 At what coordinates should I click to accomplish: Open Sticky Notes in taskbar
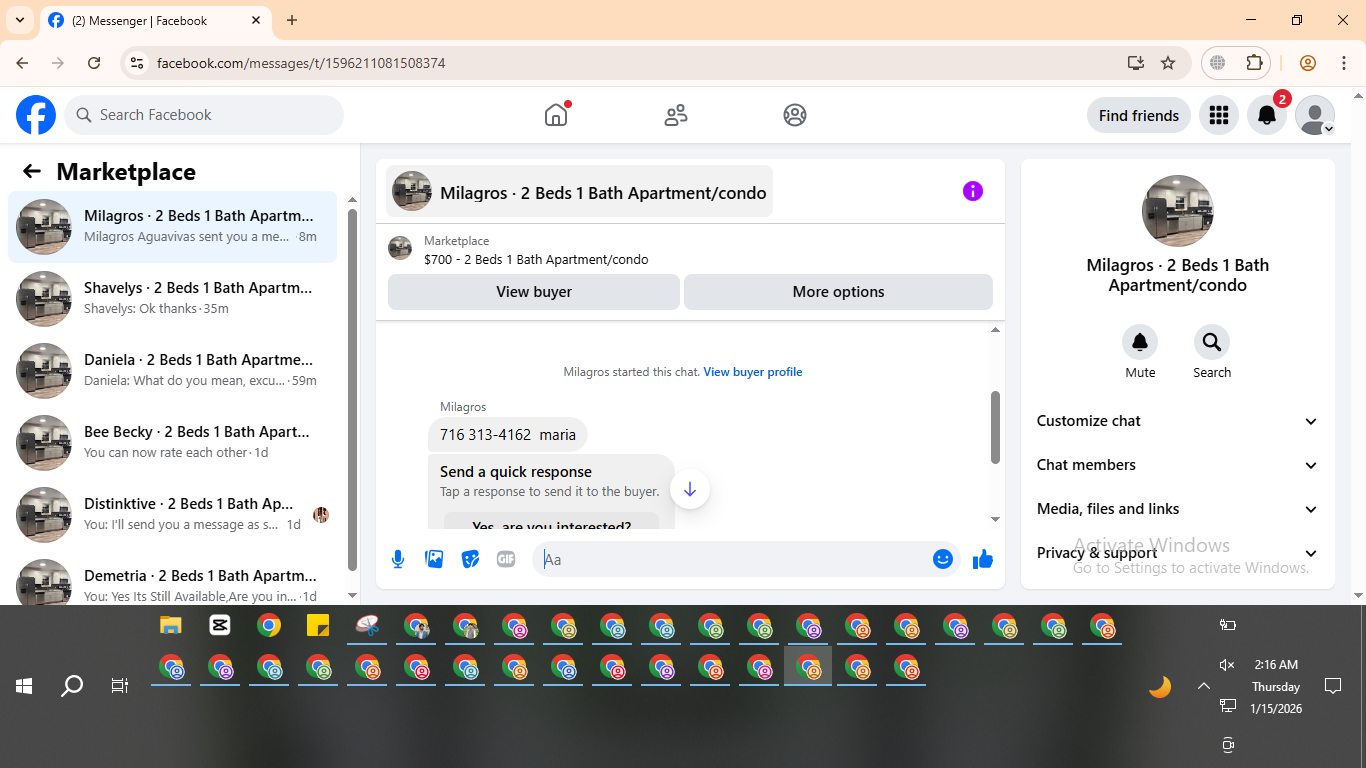tap(318, 626)
